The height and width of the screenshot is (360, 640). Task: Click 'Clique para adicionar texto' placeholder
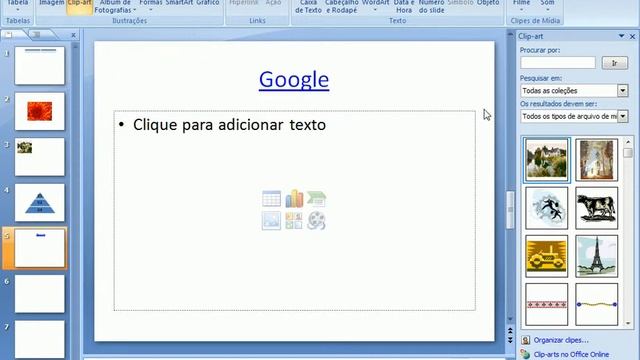[x=229, y=125]
